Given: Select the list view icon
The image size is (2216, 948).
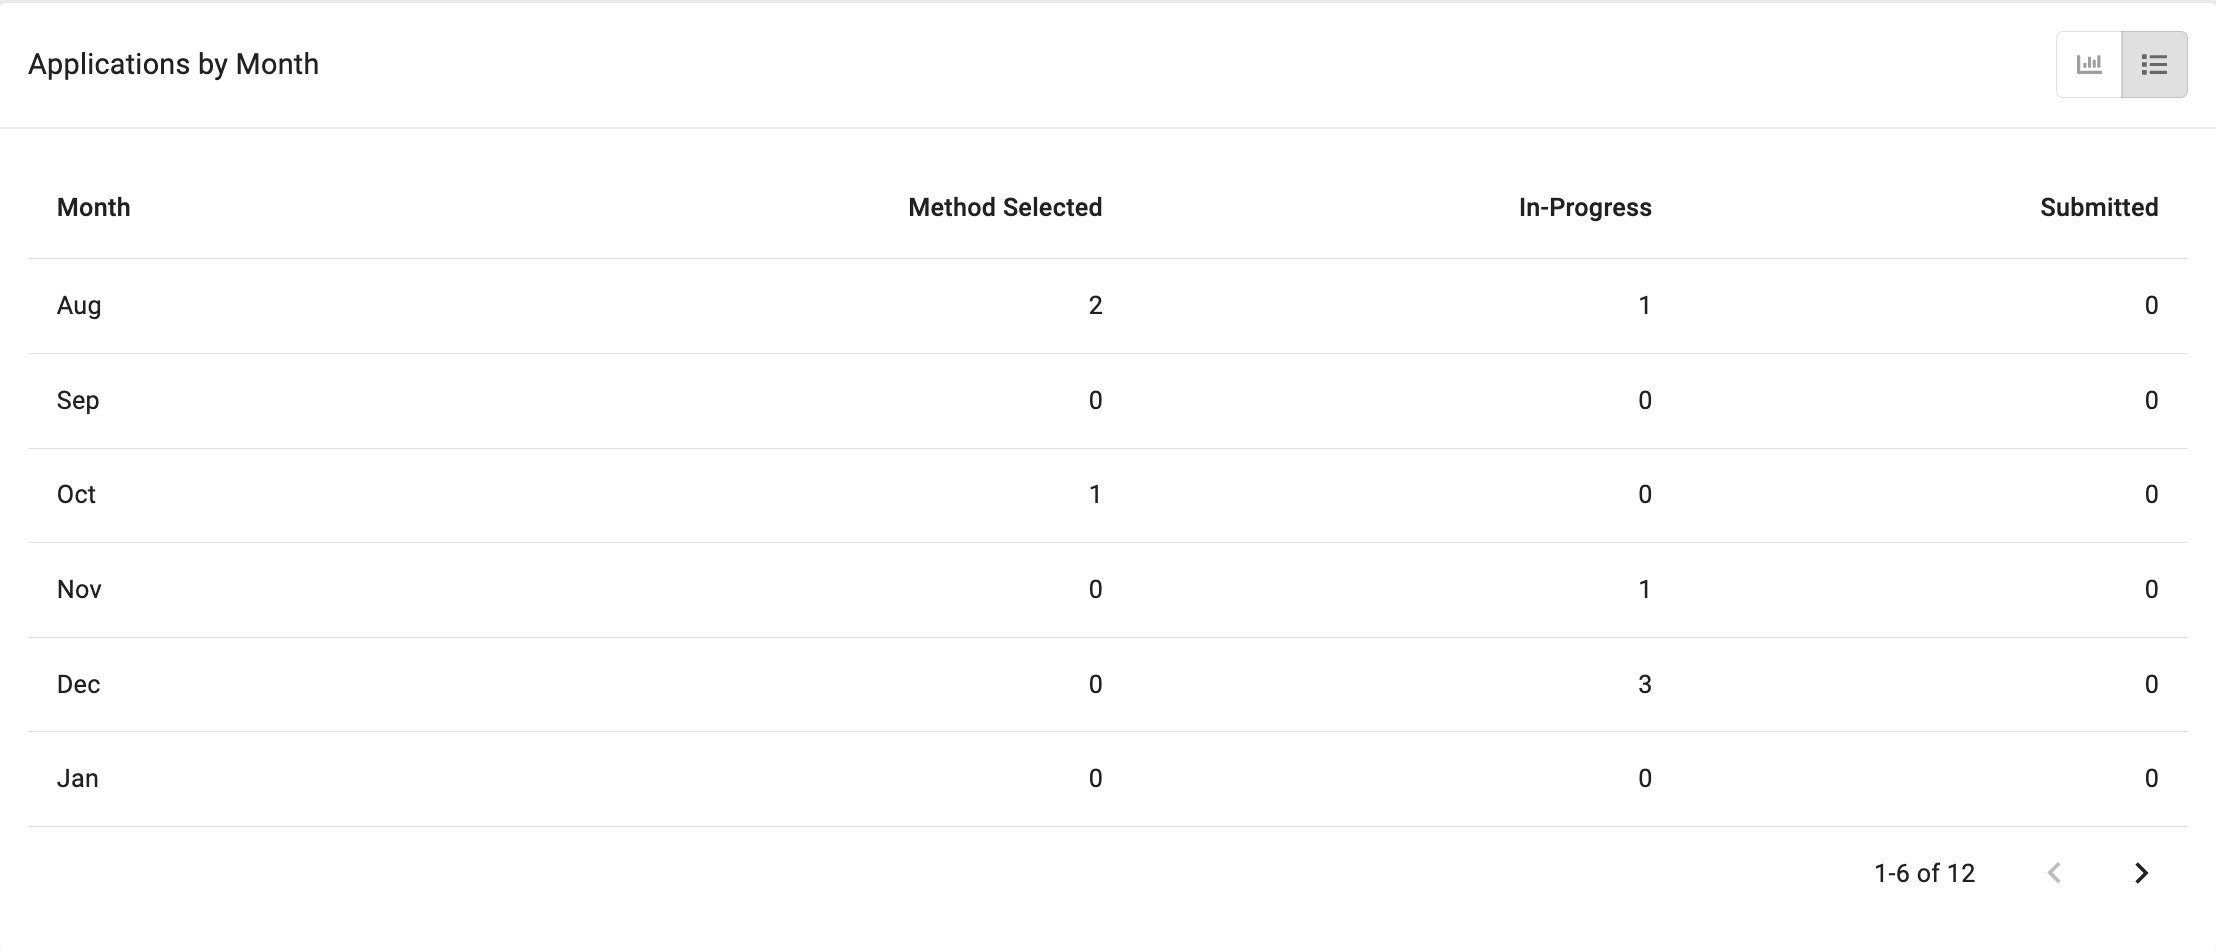Looking at the screenshot, I should coord(2154,64).
